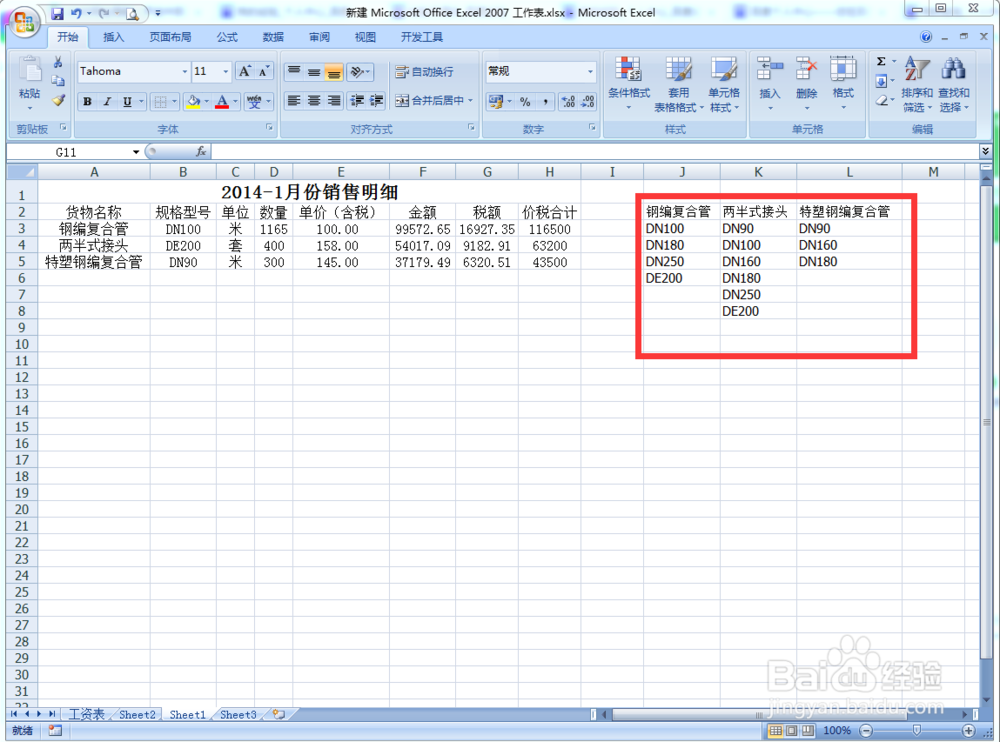
Task: Open the 数据 Data tab
Action: (x=273, y=37)
